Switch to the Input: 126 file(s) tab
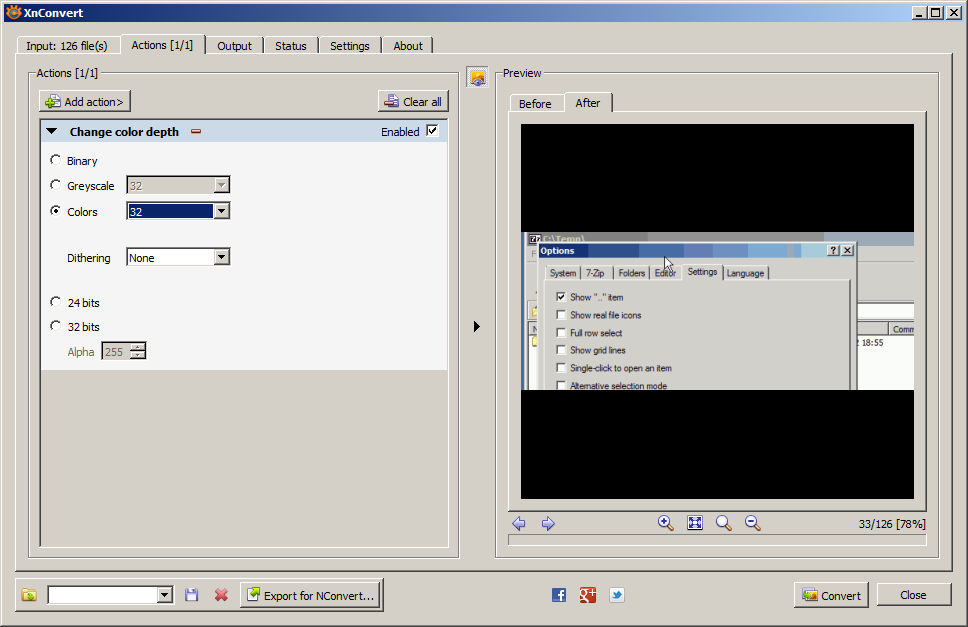 point(67,46)
